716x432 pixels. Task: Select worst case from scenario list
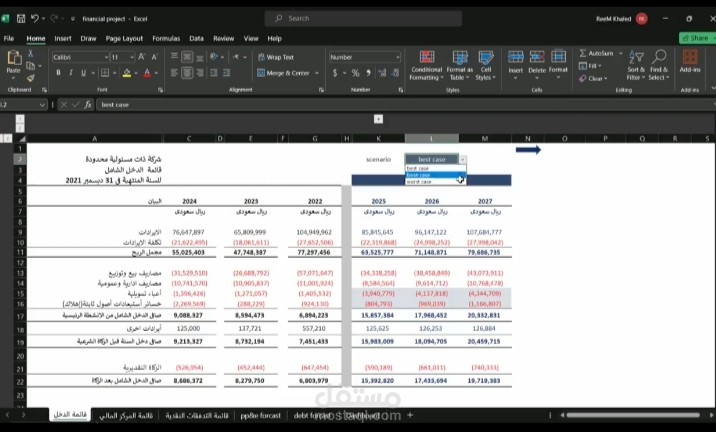coord(435,182)
